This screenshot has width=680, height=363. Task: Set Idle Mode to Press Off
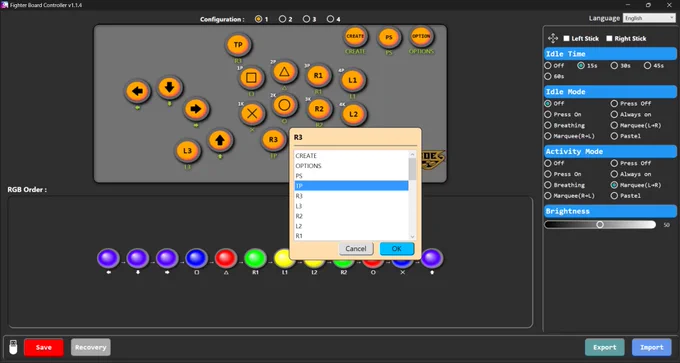pyautogui.click(x=615, y=104)
